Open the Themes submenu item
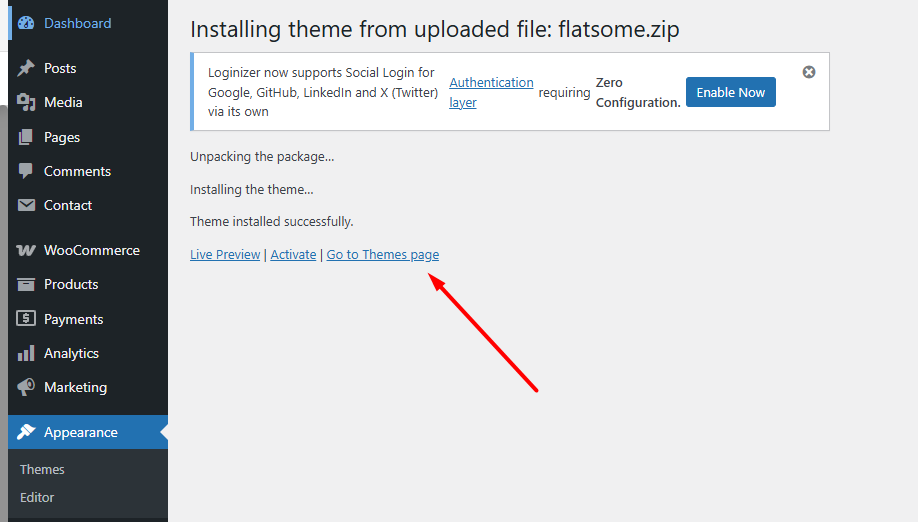The image size is (918, 522). [x=42, y=469]
